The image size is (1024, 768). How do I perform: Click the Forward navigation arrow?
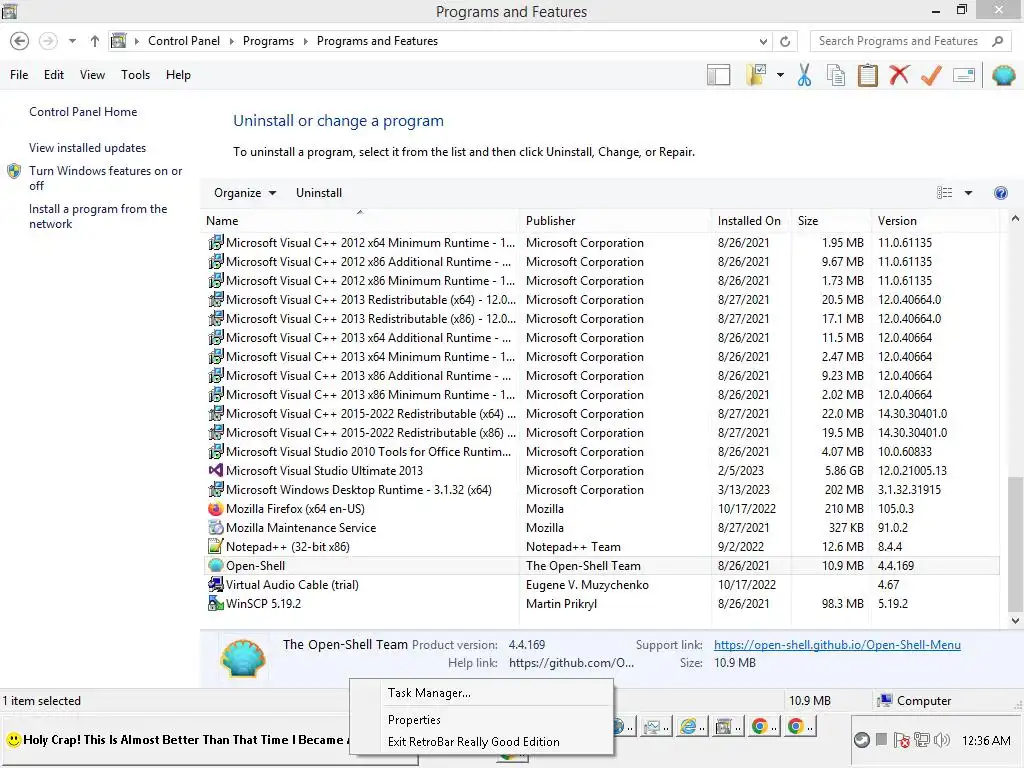(x=48, y=41)
